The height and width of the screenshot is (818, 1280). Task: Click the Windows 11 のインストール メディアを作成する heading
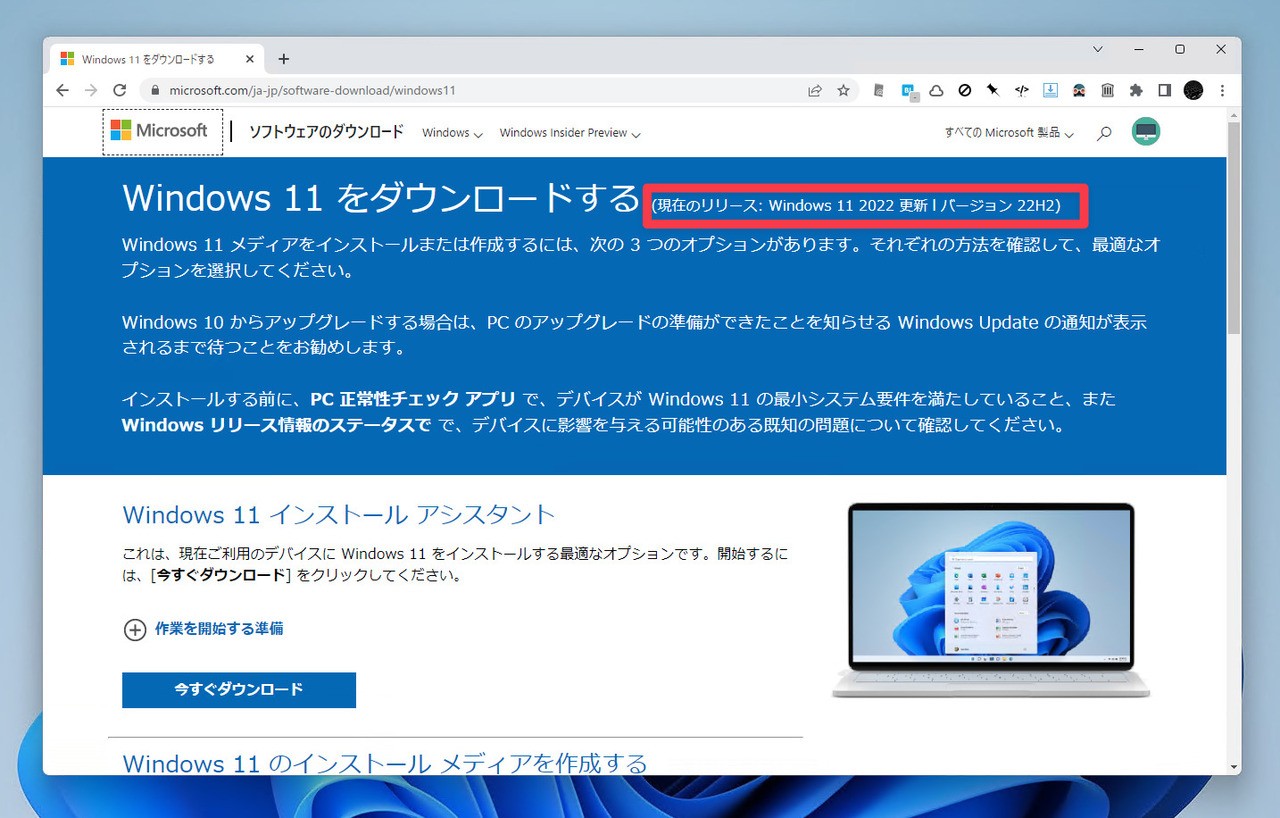tap(385, 764)
